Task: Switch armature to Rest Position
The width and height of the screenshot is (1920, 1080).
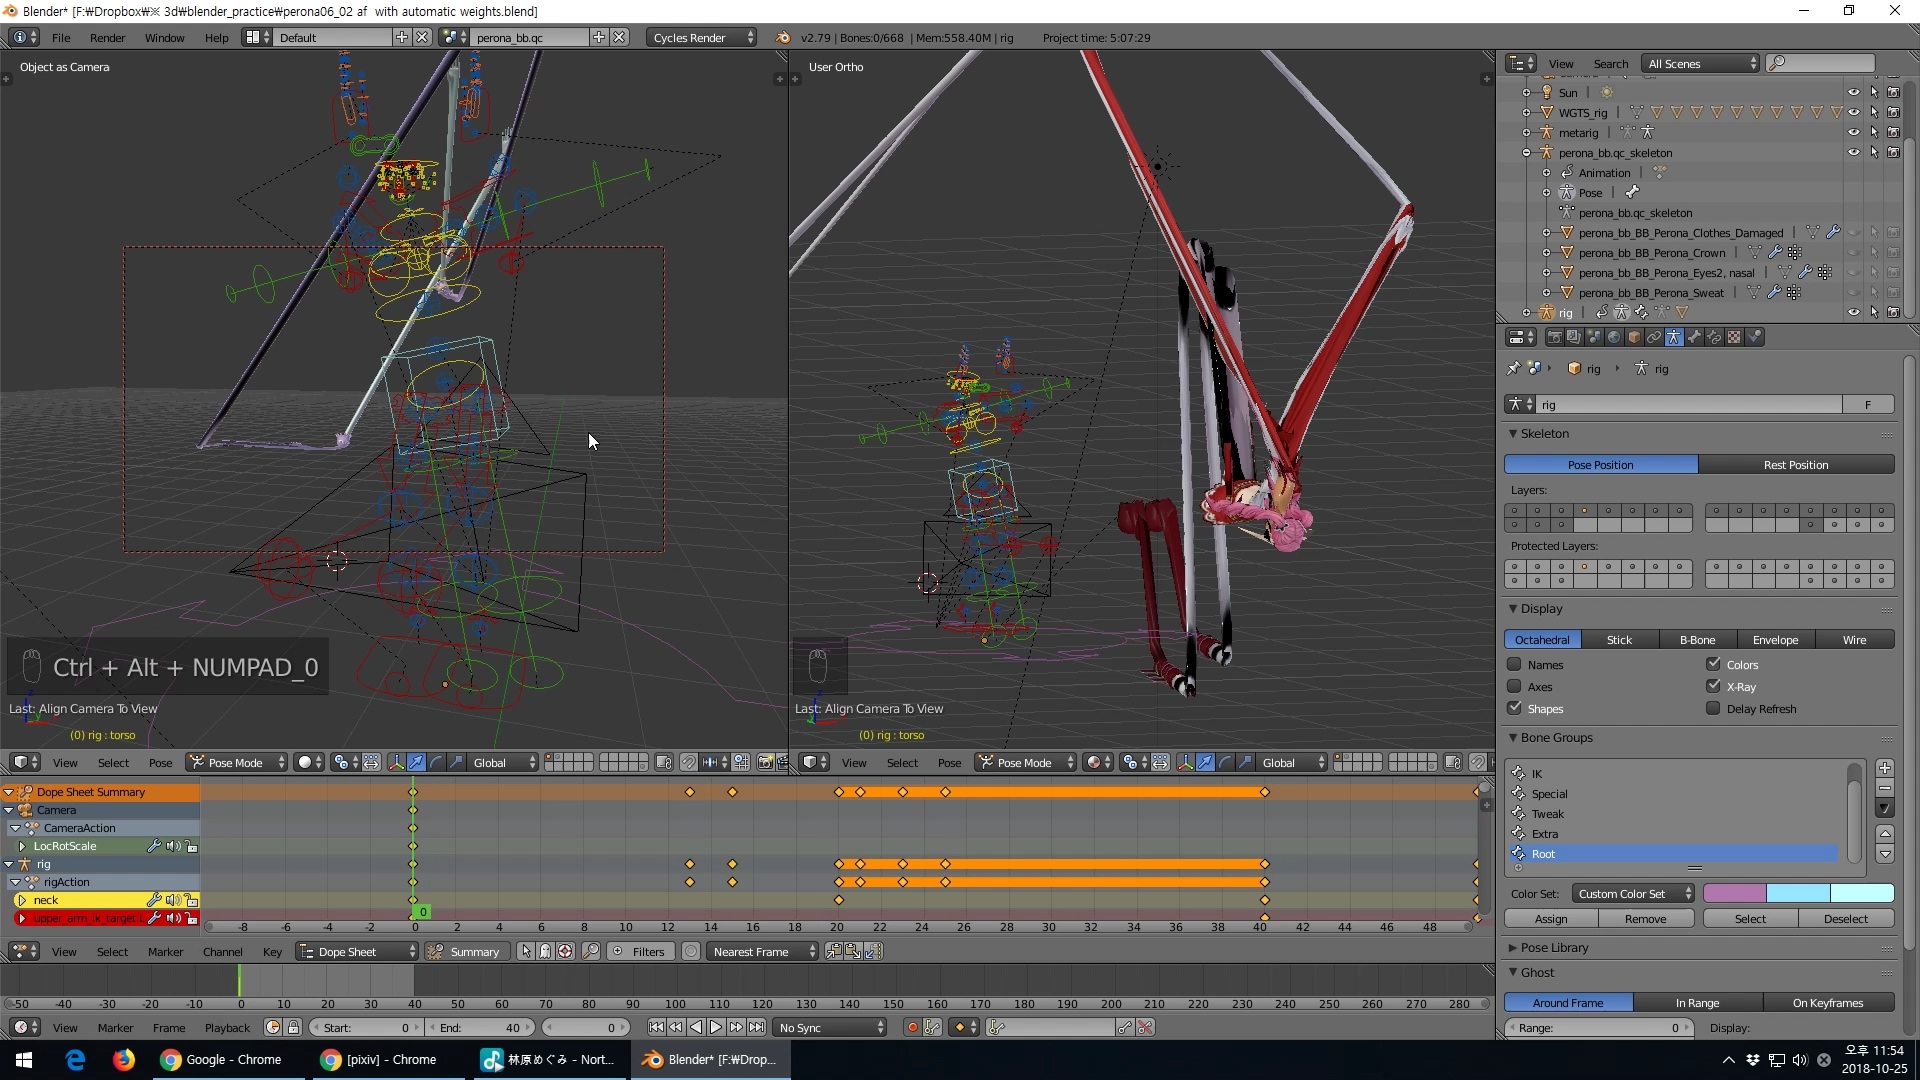Action: pyautogui.click(x=1796, y=464)
